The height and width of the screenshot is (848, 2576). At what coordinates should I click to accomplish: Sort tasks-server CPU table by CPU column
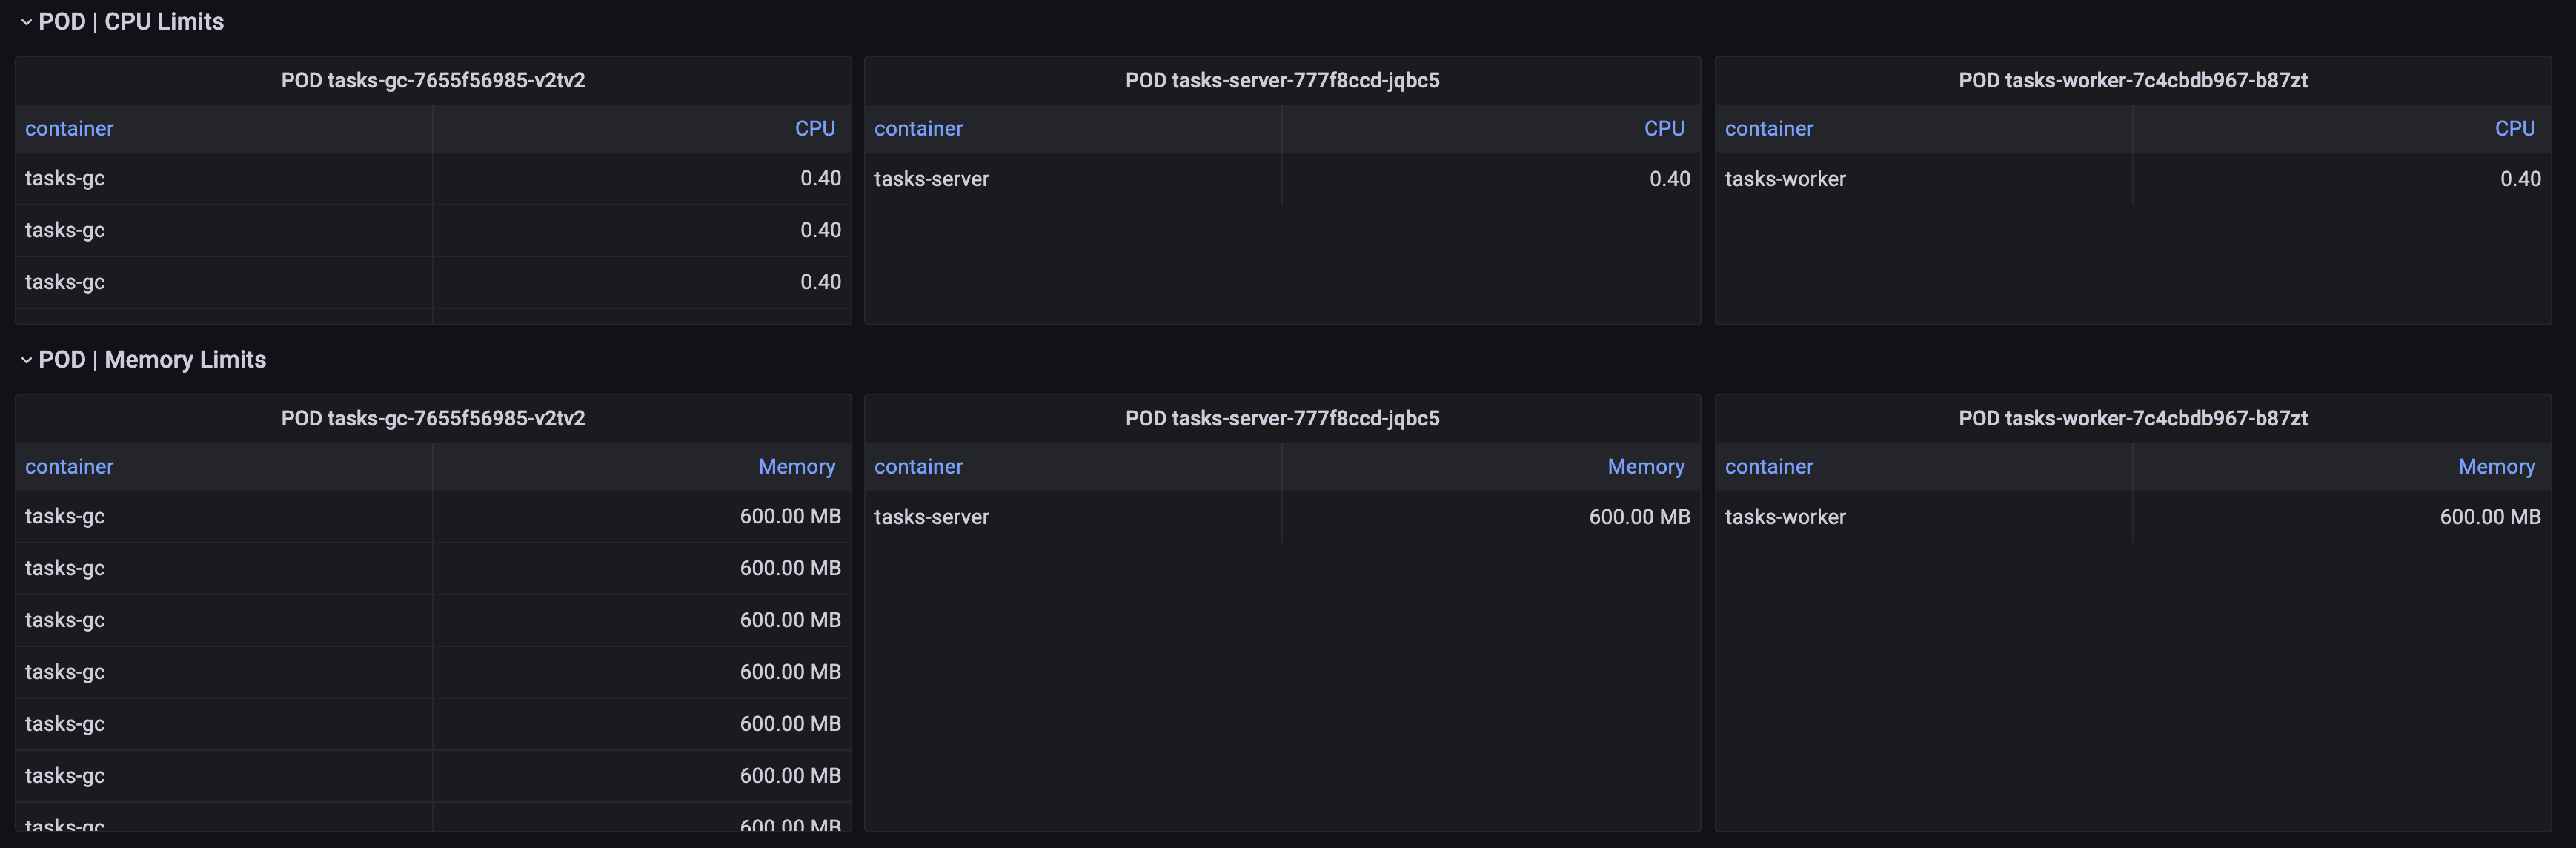pos(1664,129)
